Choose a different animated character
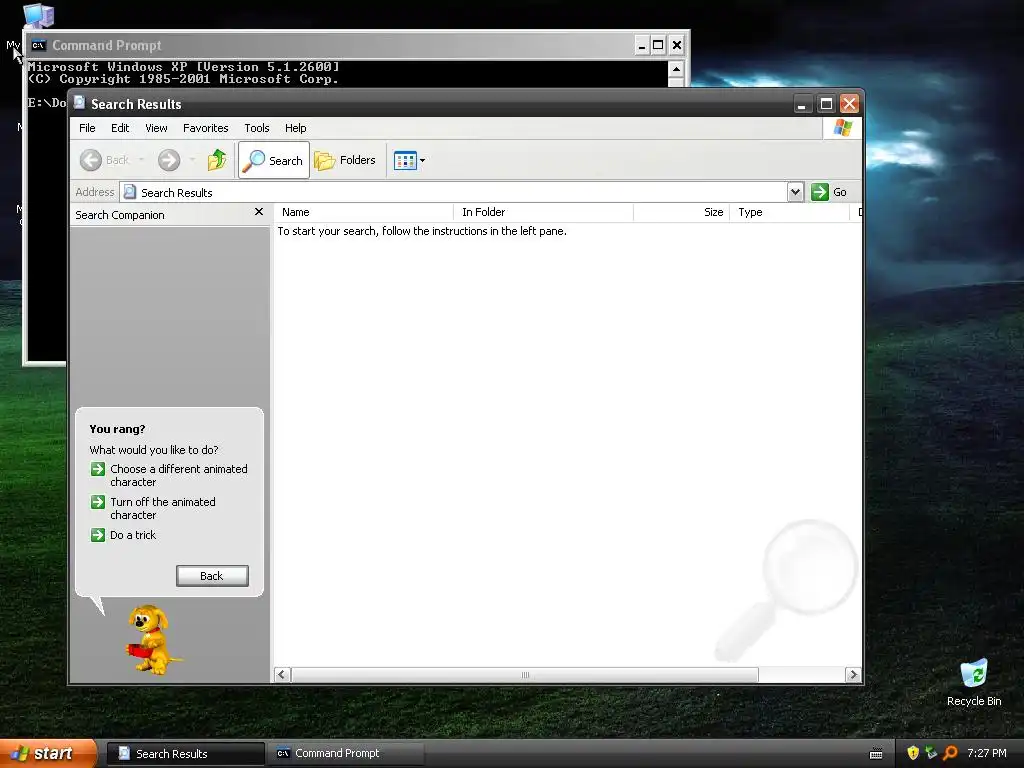Image resolution: width=1024 pixels, height=768 pixels. point(168,475)
